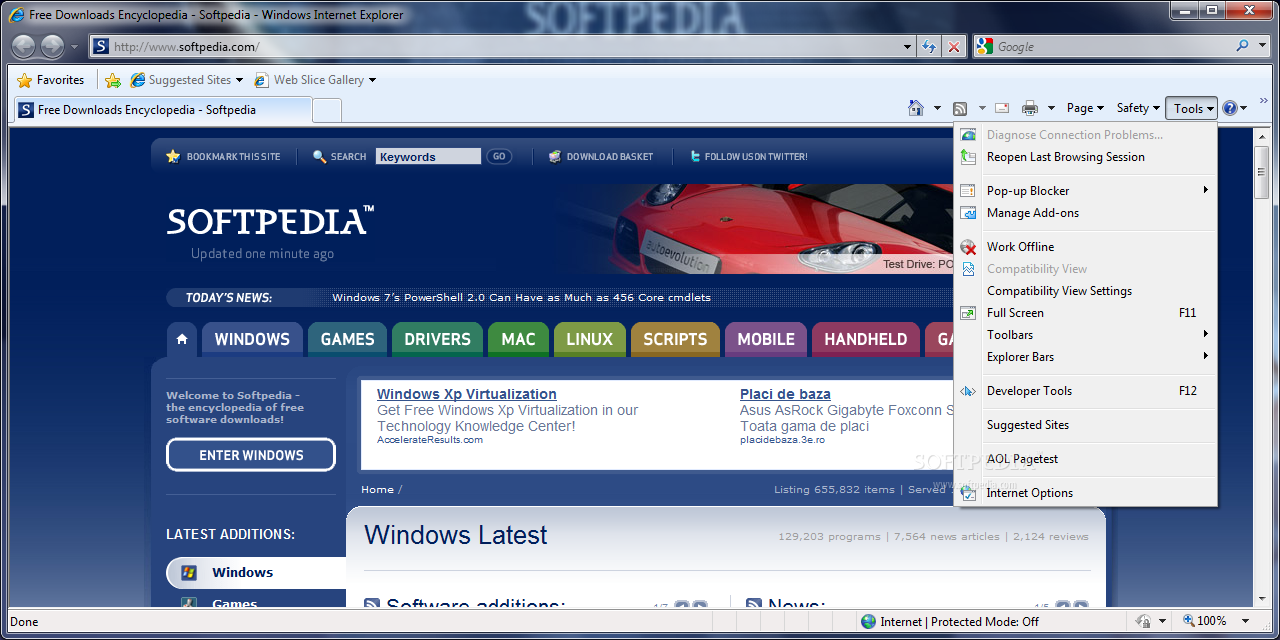The width and height of the screenshot is (1280, 640).
Task: Choose Manage Add-ons from Tools menu
Action: (1085, 213)
